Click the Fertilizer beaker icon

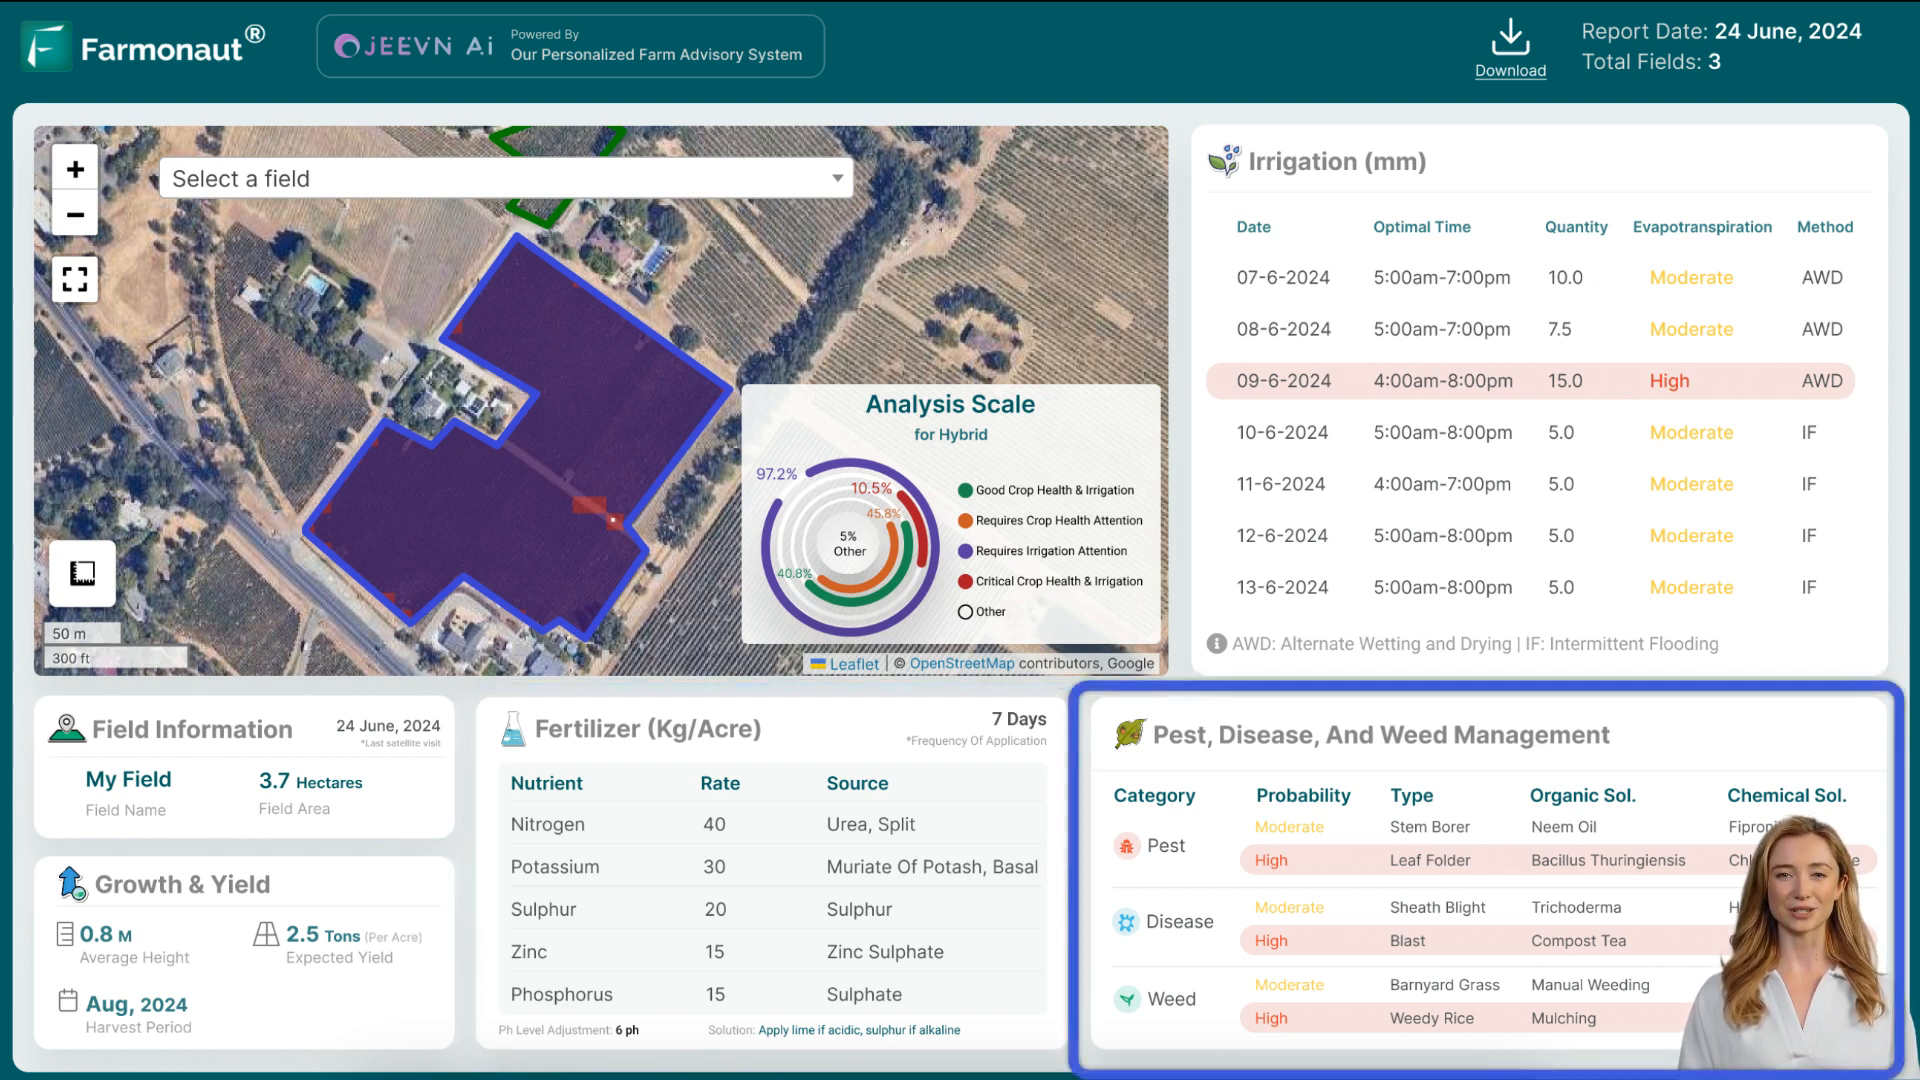pos(510,728)
